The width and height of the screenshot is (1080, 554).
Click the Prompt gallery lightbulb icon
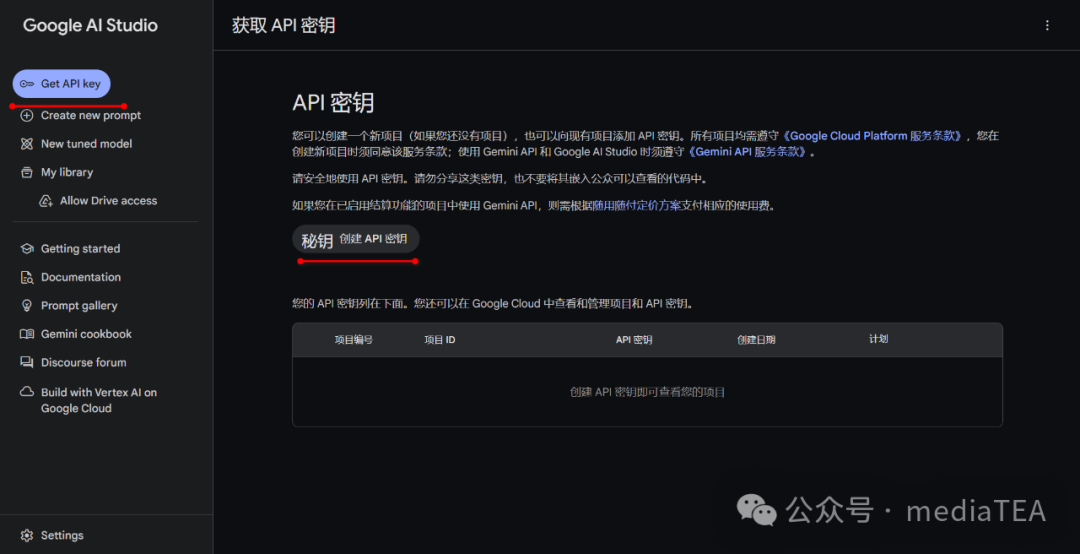27,306
